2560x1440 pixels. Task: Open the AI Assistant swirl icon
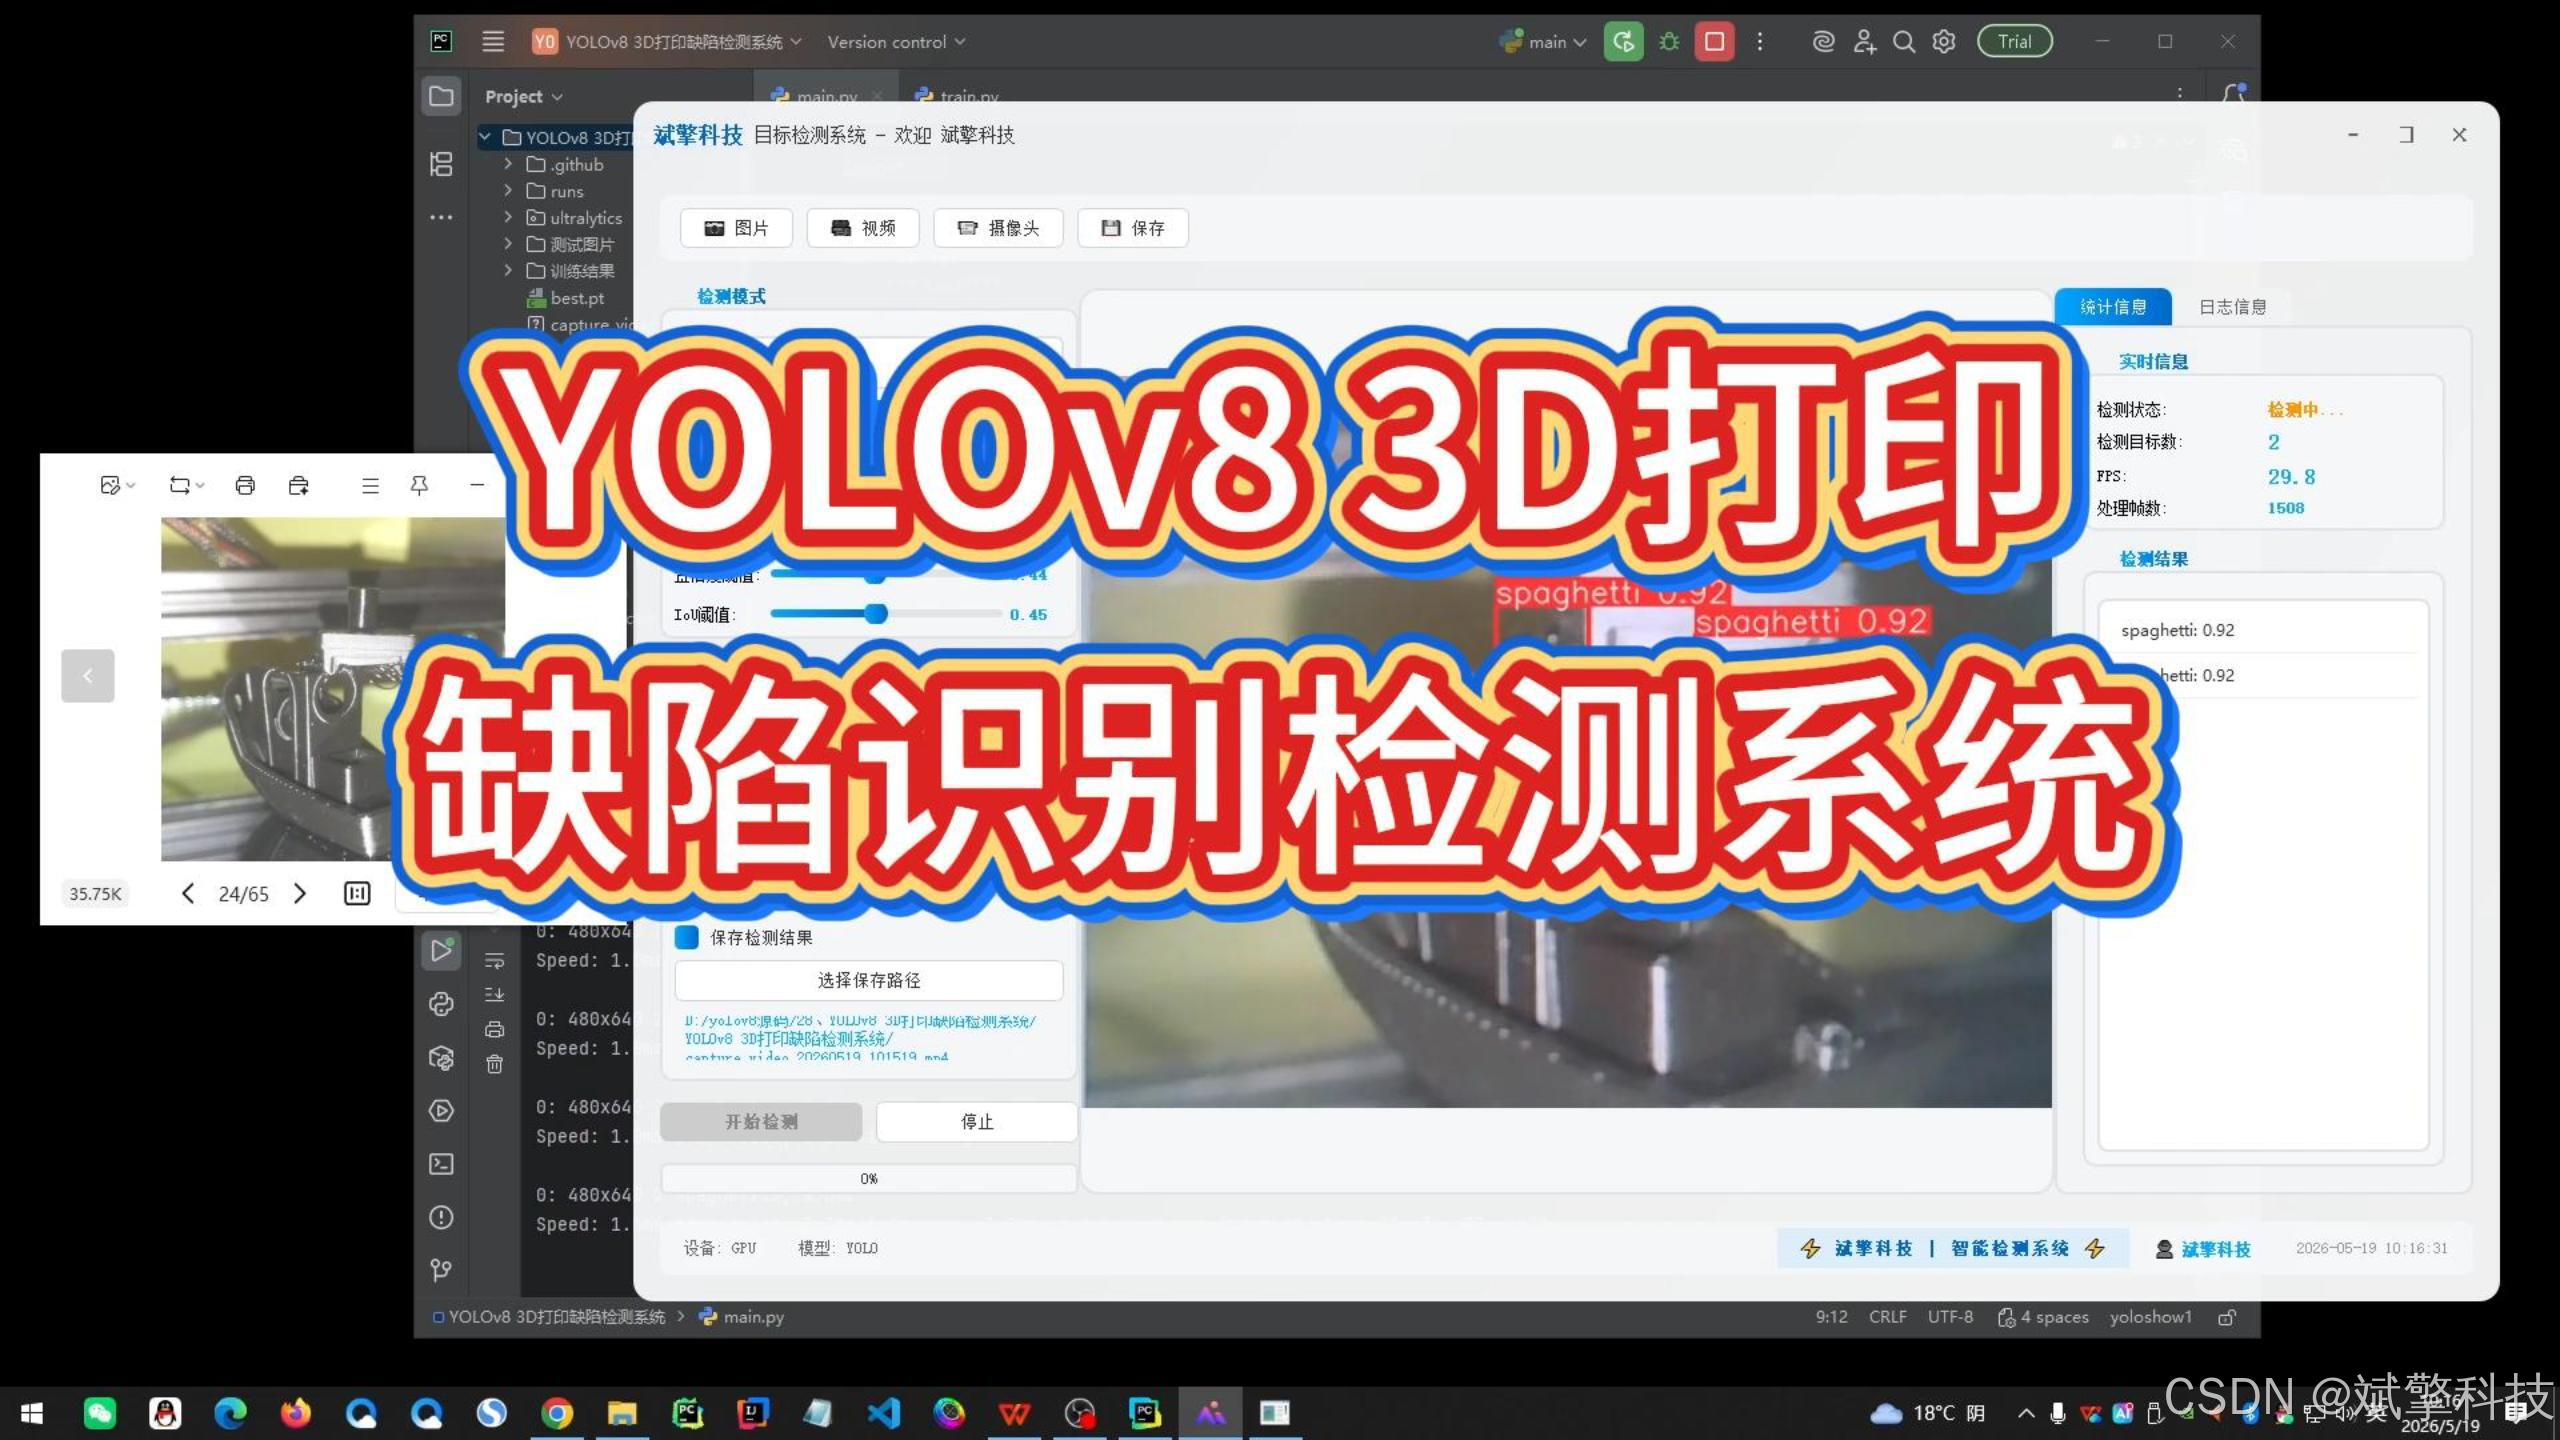[1824, 41]
